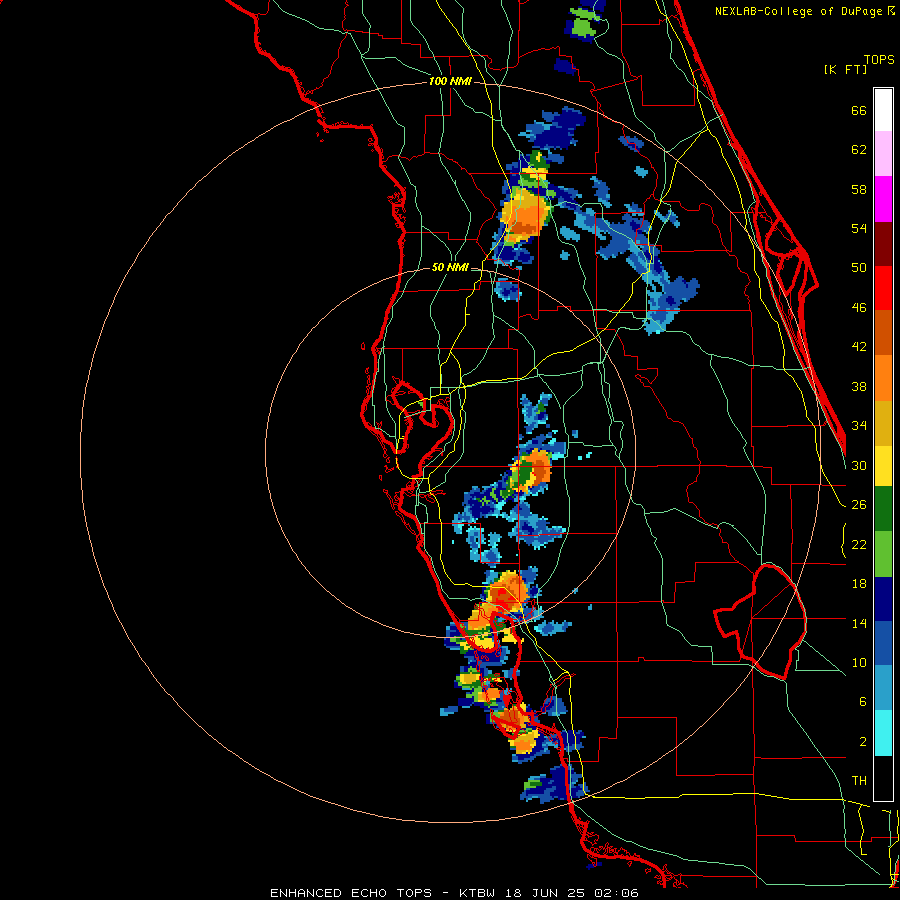Click the 2 legend value
Screen dimensions: 900x900
(x=862, y=741)
